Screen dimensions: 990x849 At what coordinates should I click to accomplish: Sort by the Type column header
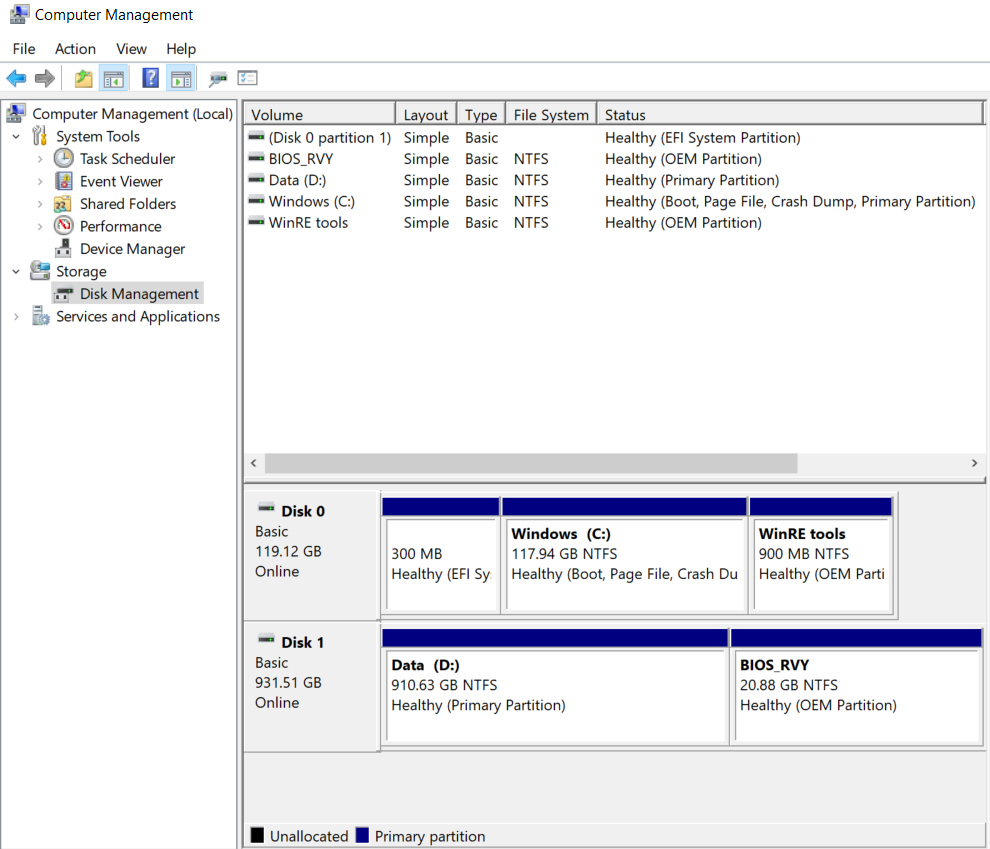click(x=481, y=114)
